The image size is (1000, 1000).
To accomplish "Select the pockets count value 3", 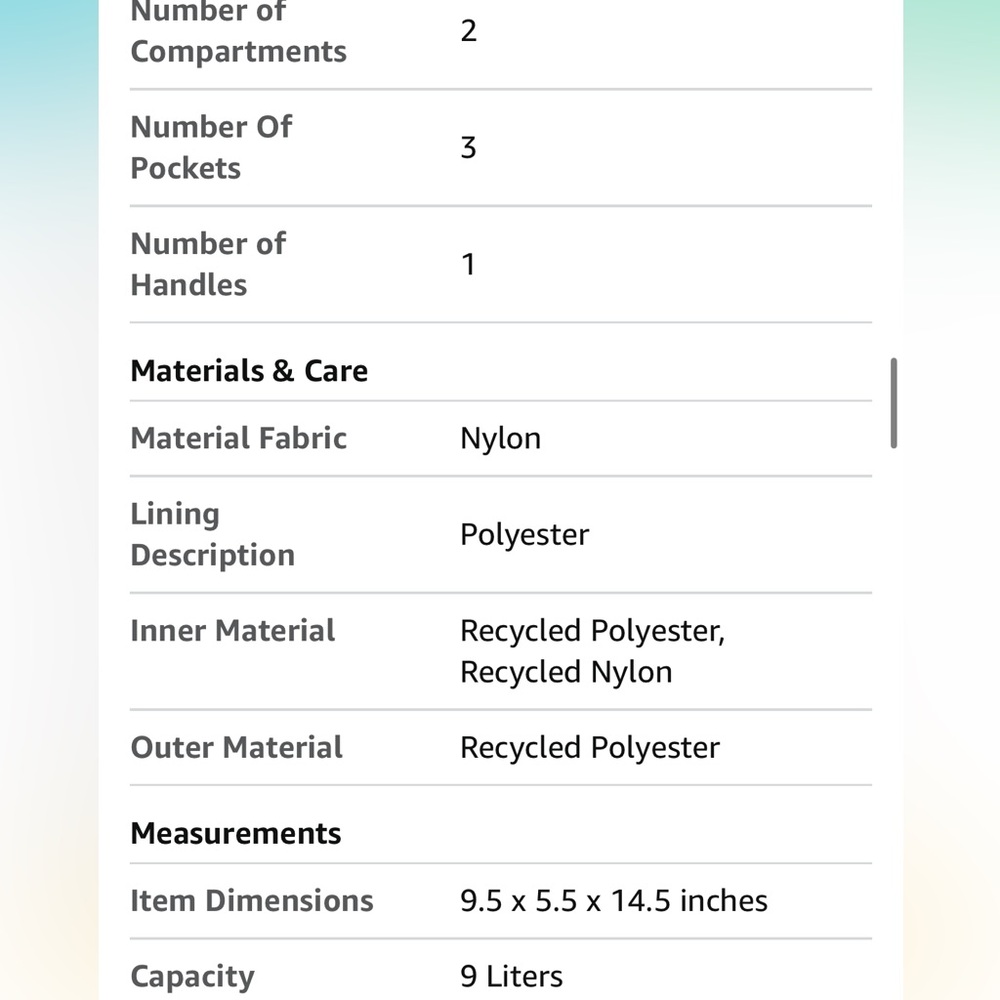I will coord(468,147).
